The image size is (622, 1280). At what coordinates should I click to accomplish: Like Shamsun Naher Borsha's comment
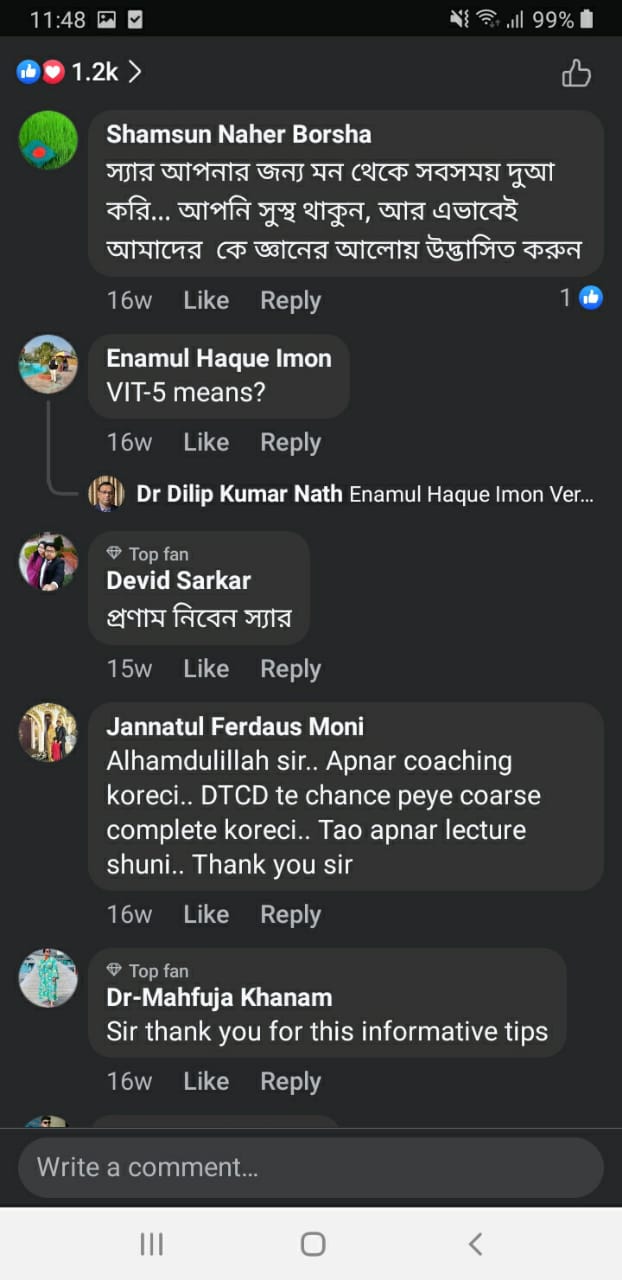pyautogui.click(x=206, y=300)
